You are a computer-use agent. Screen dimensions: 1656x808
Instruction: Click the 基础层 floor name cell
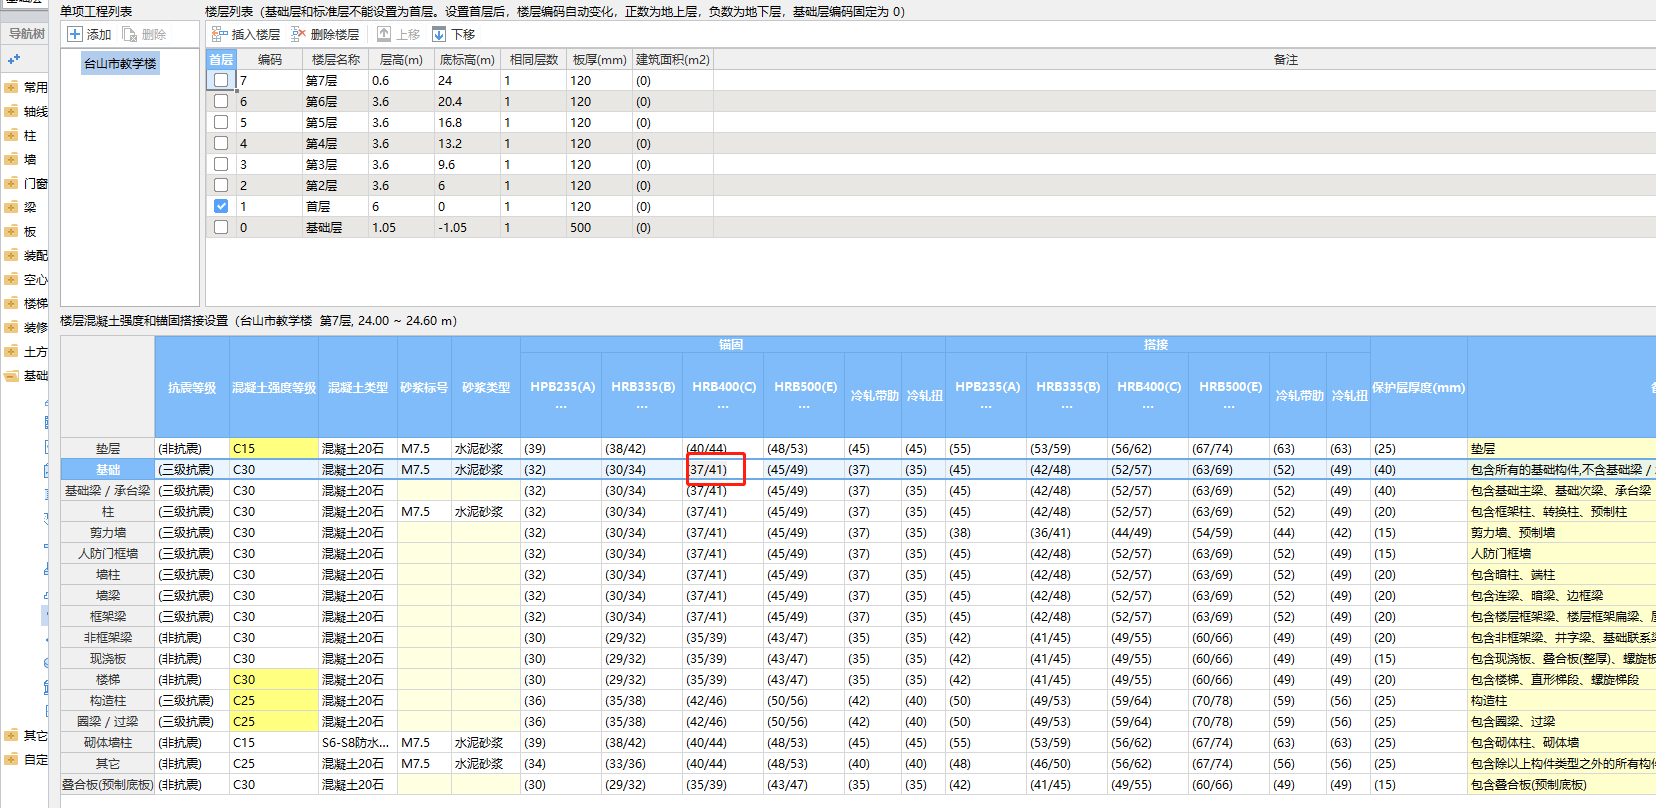click(x=335, y=227)
